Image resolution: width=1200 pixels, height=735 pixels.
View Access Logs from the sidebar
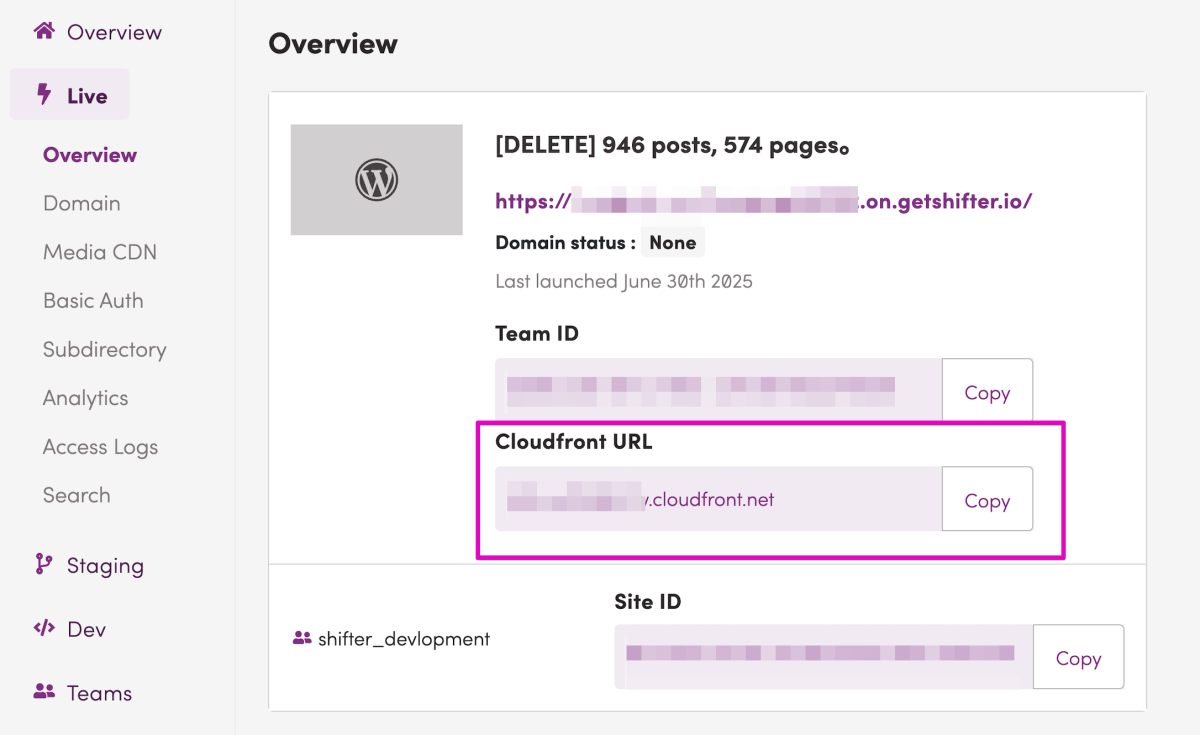tap(100, 447)
